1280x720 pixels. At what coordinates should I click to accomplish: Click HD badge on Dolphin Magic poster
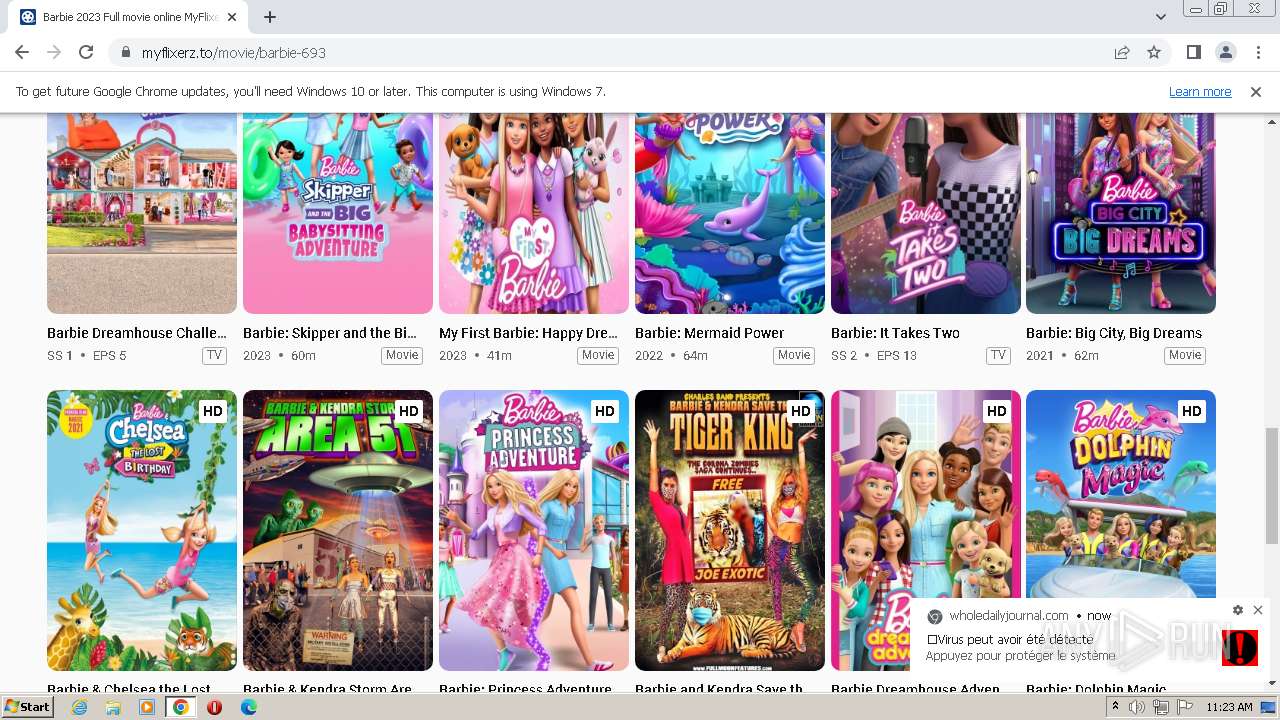tap(1192, 411)
